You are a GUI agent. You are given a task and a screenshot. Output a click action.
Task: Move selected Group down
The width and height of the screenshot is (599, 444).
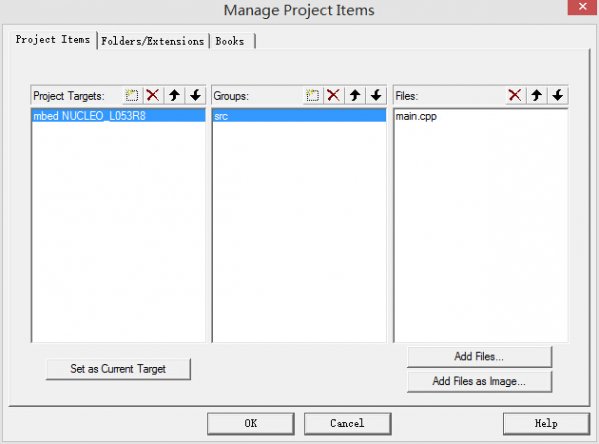[x=376, y=95]
